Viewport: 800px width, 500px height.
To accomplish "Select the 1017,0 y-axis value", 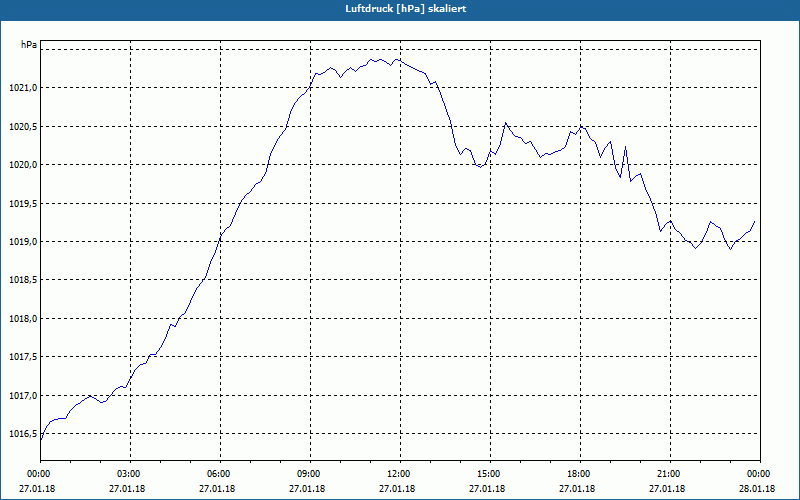I will coord(23,396).
